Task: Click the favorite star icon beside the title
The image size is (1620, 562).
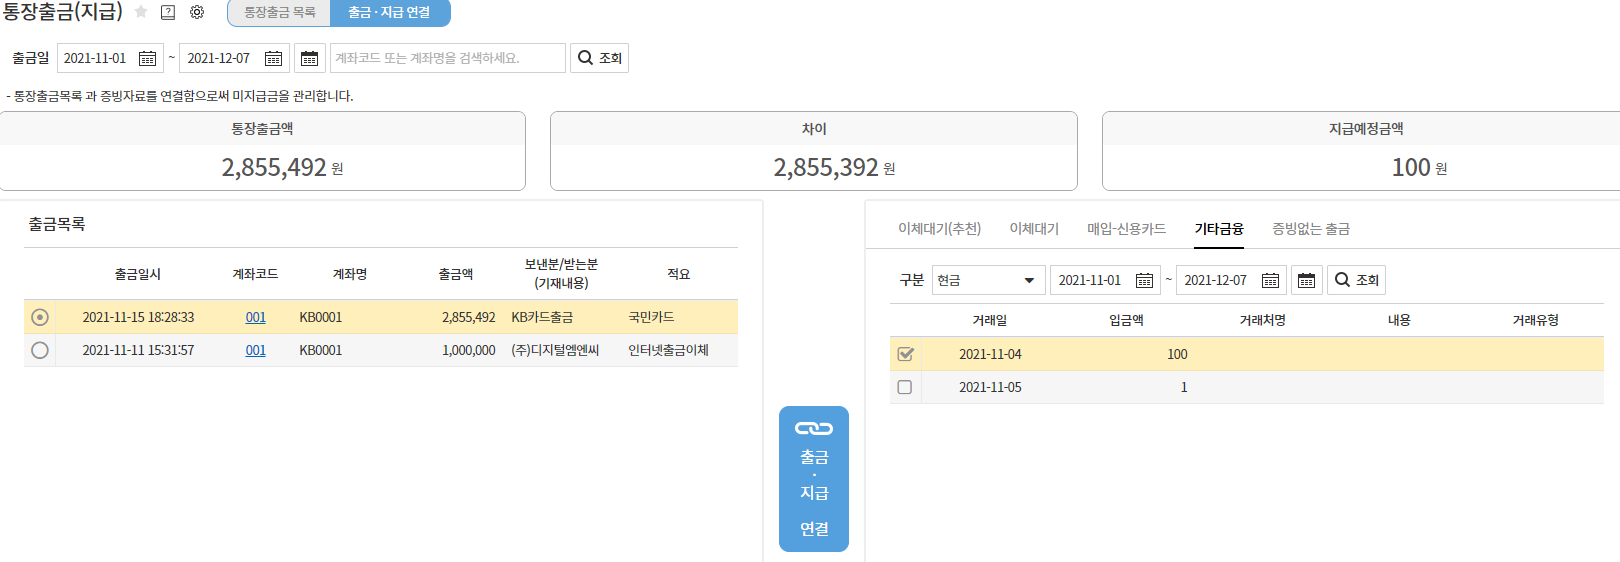Action: pyautogui.click(x=141, y=12)
